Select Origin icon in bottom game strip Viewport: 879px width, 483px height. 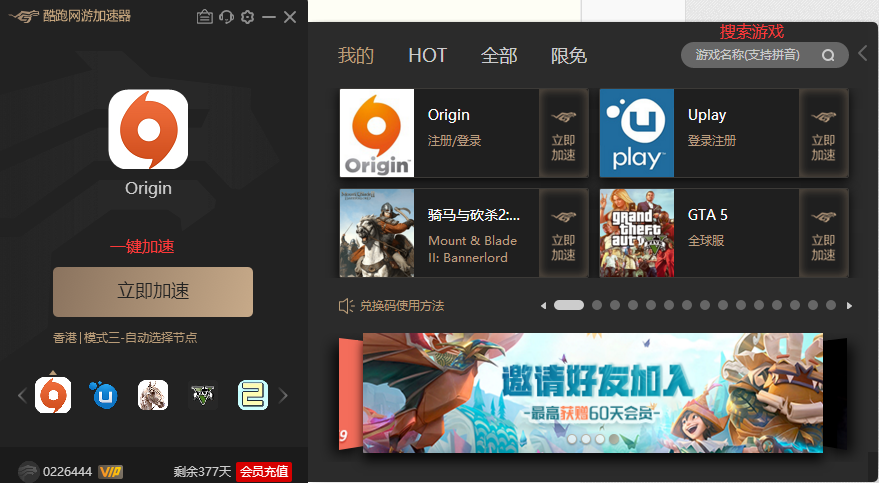pos(53,395)
